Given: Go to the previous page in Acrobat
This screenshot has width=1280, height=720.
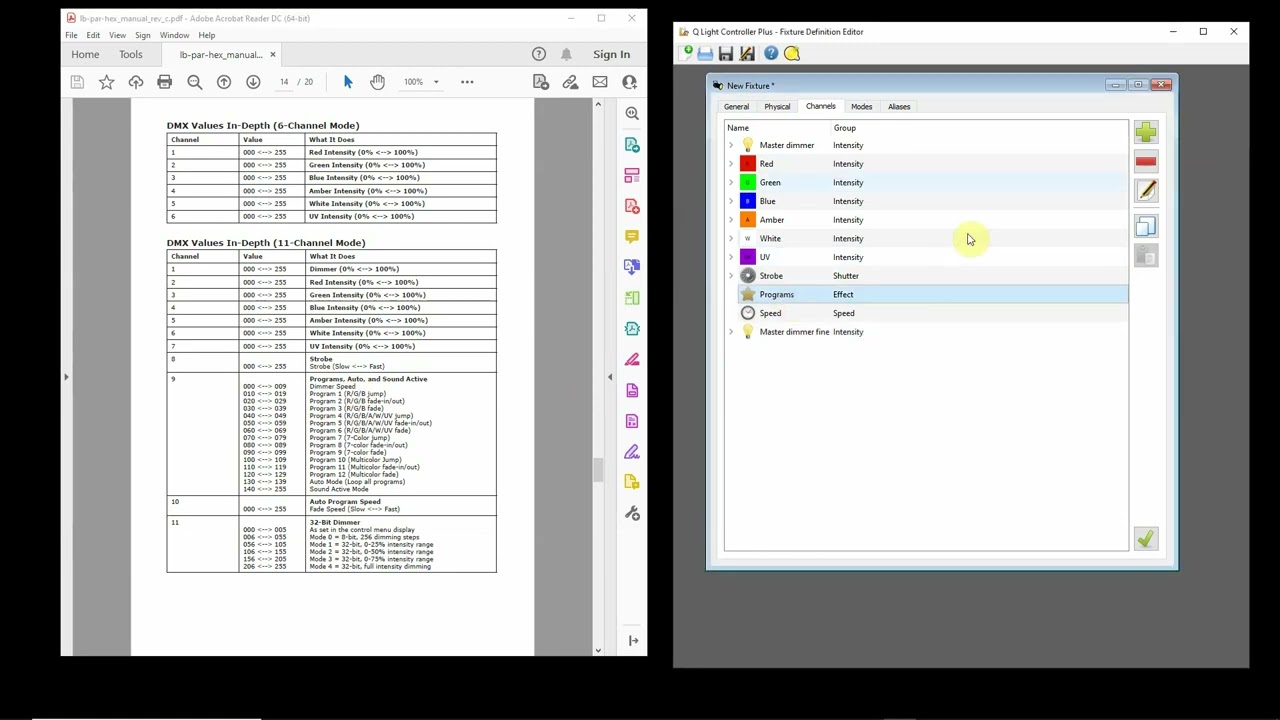Looking at the screenshot, I should 224,82.
